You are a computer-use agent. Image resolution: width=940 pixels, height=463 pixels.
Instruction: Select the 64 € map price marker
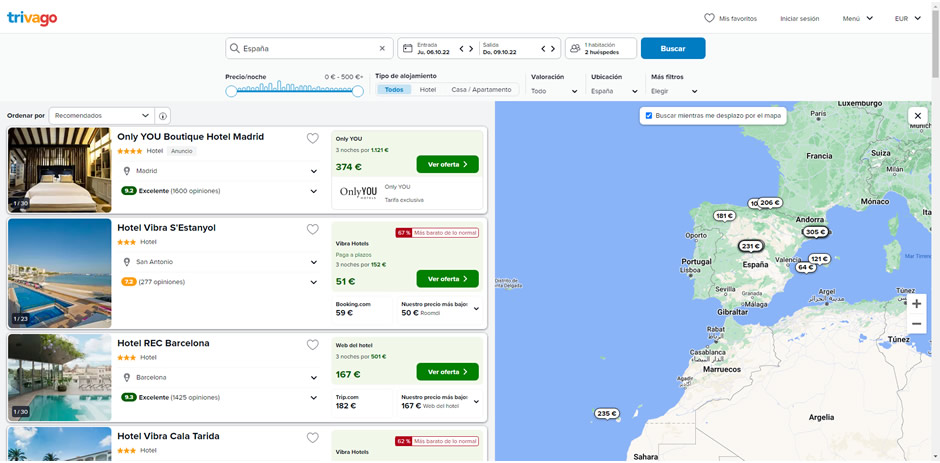[806, 267]
